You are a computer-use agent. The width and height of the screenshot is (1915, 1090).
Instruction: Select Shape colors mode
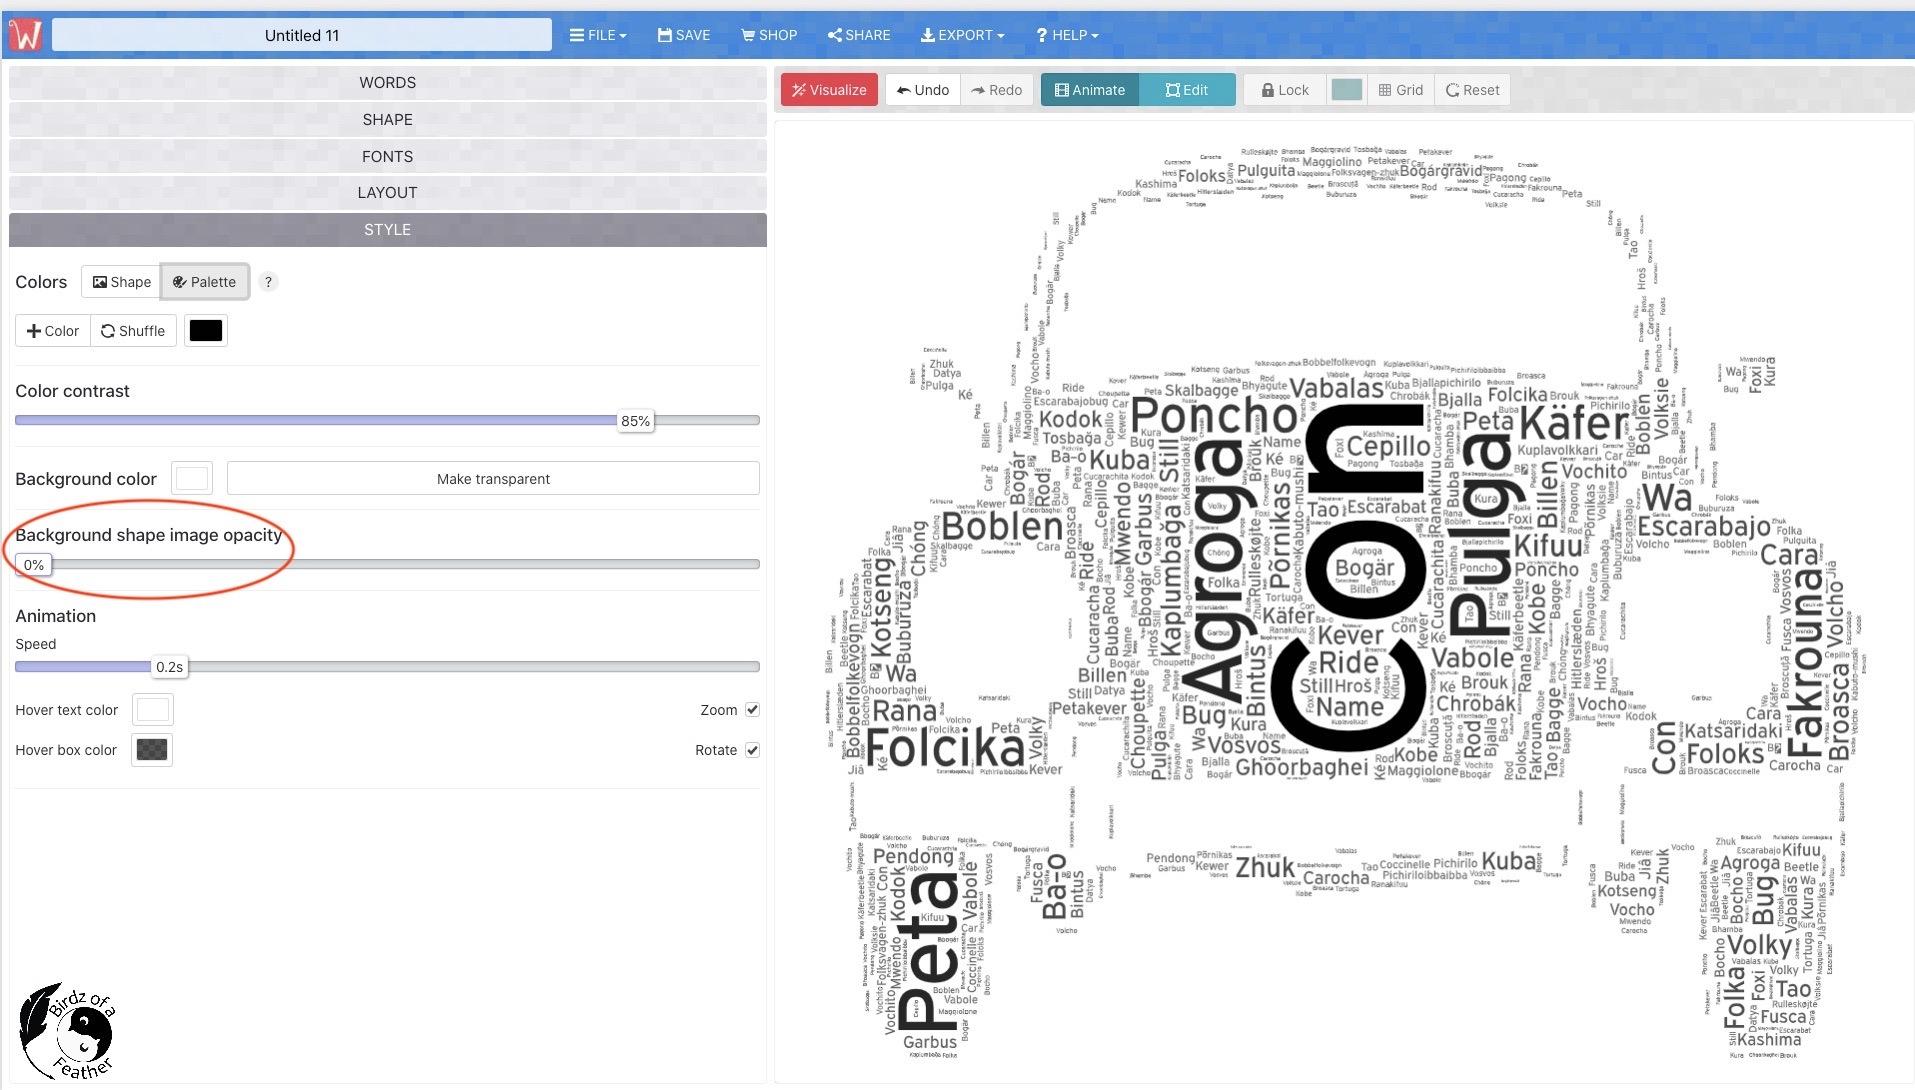point(121,282)
